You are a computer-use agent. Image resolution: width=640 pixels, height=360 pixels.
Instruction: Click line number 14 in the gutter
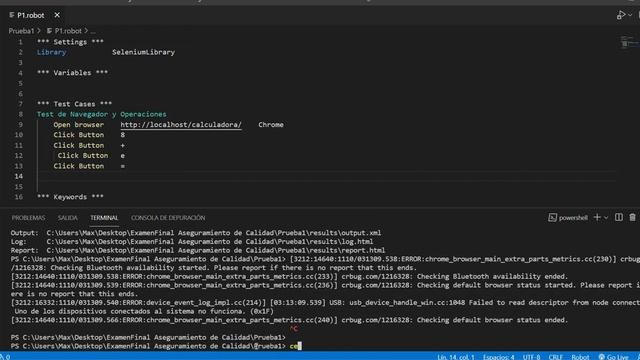click(19, 176)
